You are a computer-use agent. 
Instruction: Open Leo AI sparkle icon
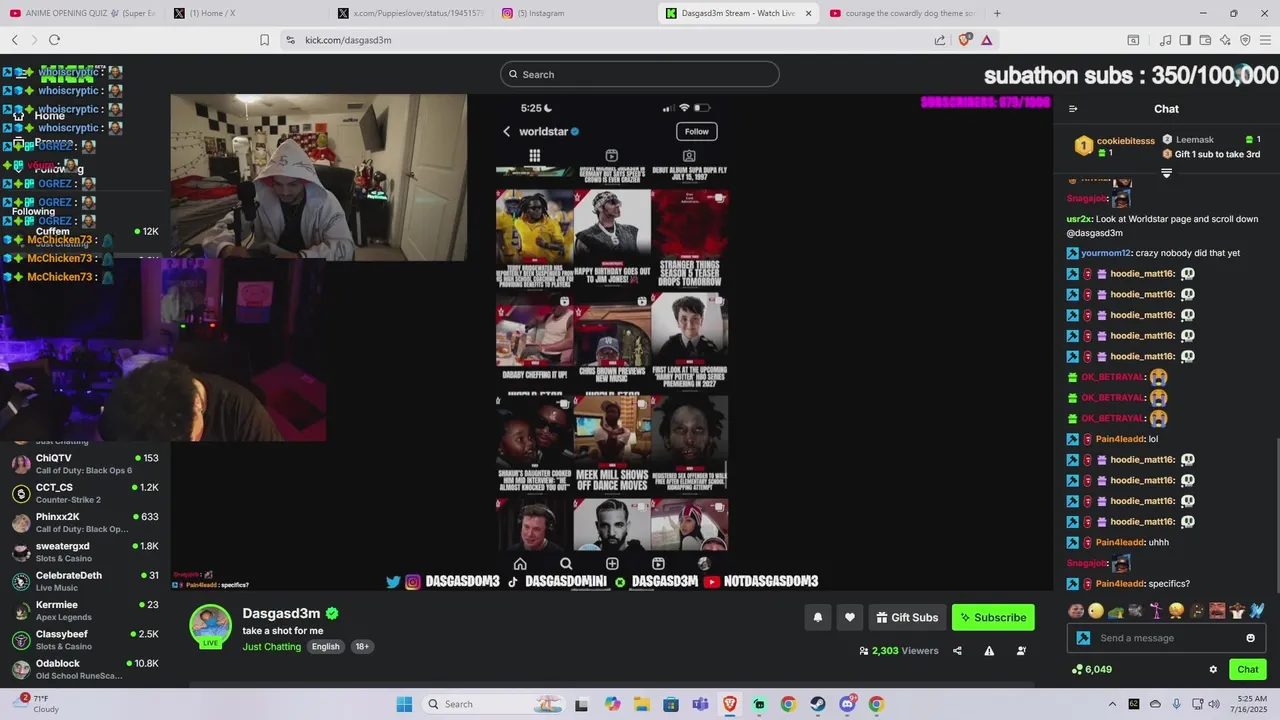click(x=1225, y=40)
